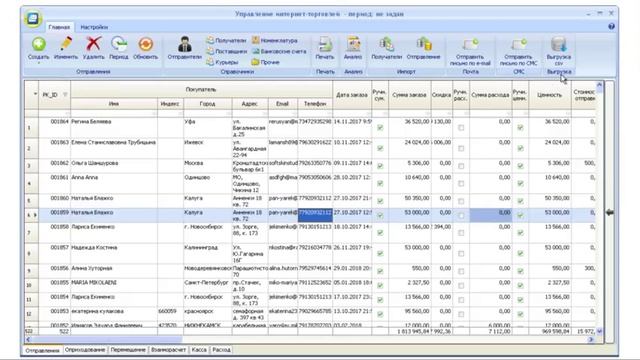640x360 pixels.
Task: Click the Выгрузка csv database icon
Action: click(559, 44)
